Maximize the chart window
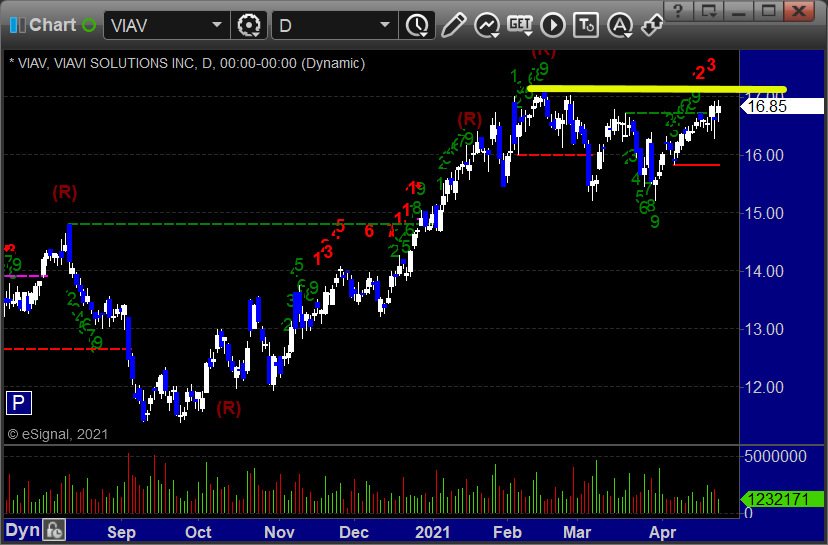Viewport: 828px width, 545px height. [x=769, y=11]
